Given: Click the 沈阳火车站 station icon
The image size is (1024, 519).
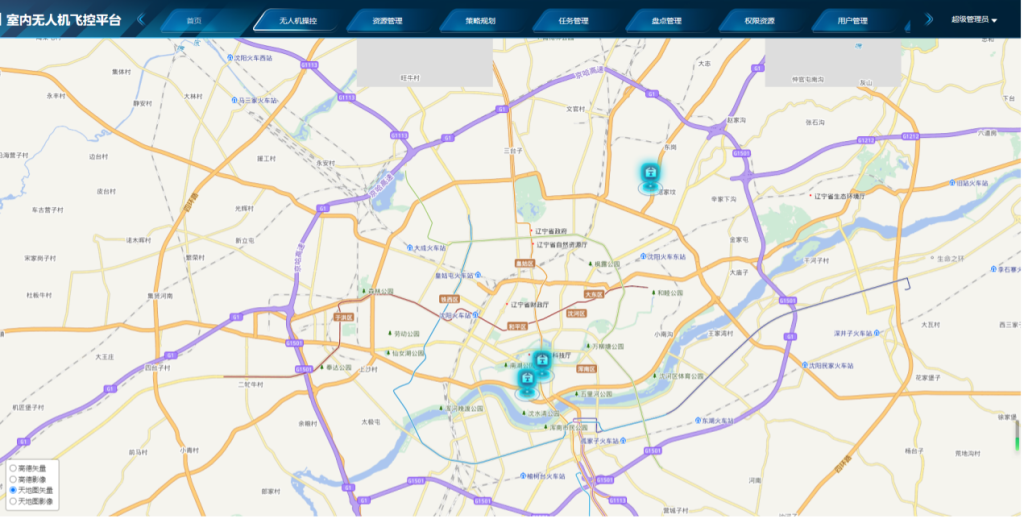Looking at the screenshot, I should pyautogui.click(x=476, y=315).
